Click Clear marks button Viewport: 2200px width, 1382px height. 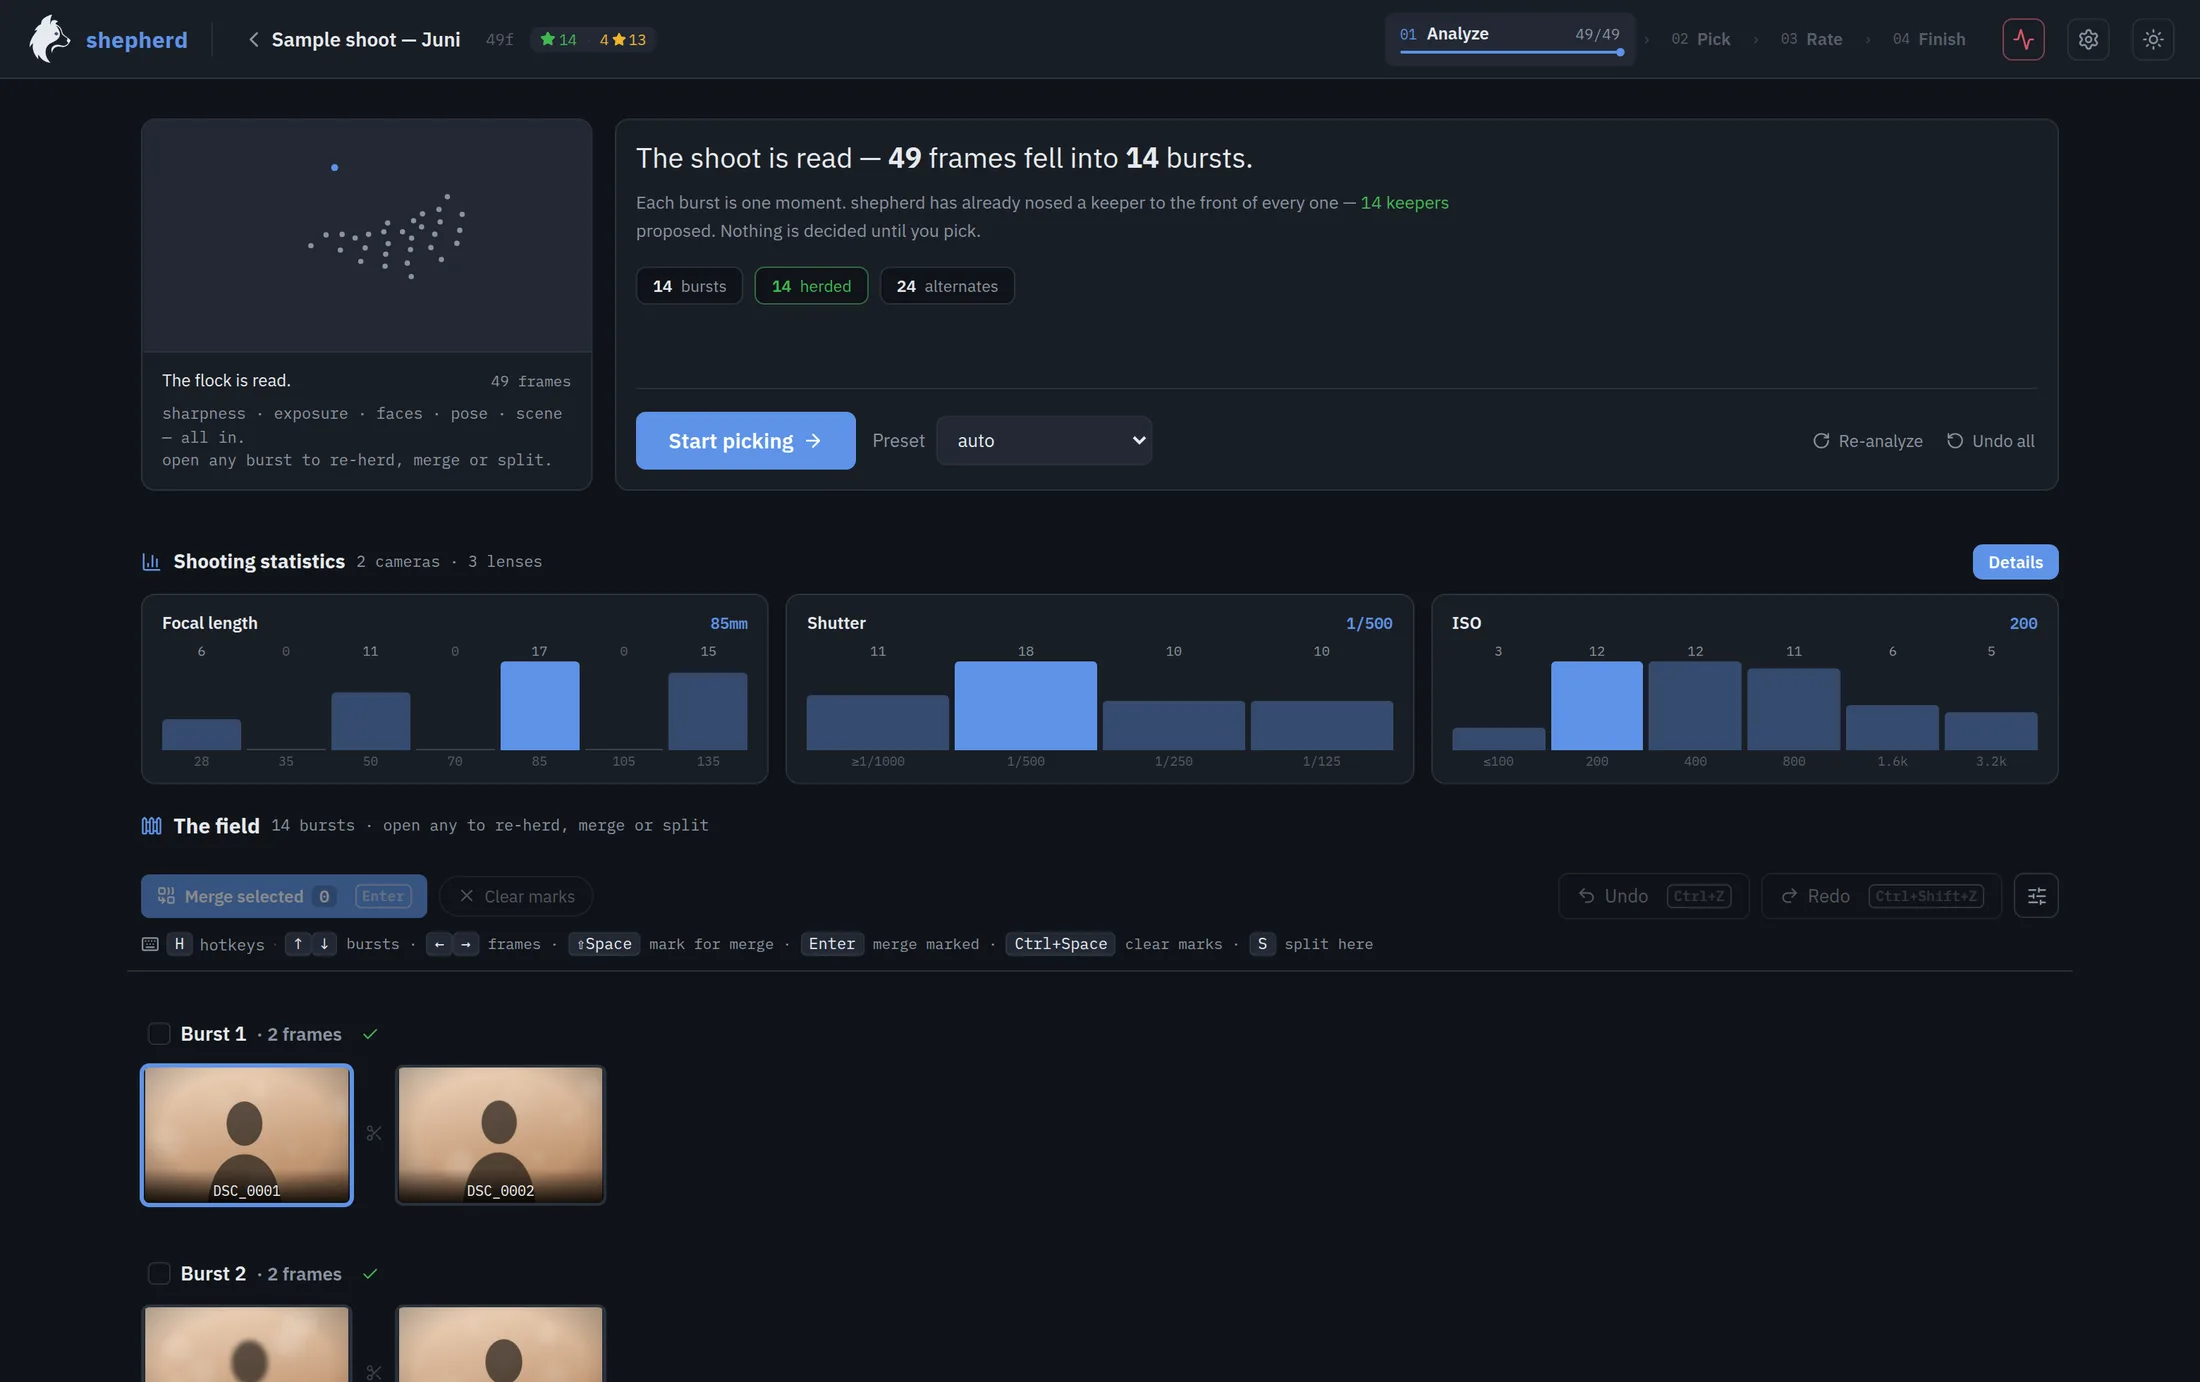[516, 896]
